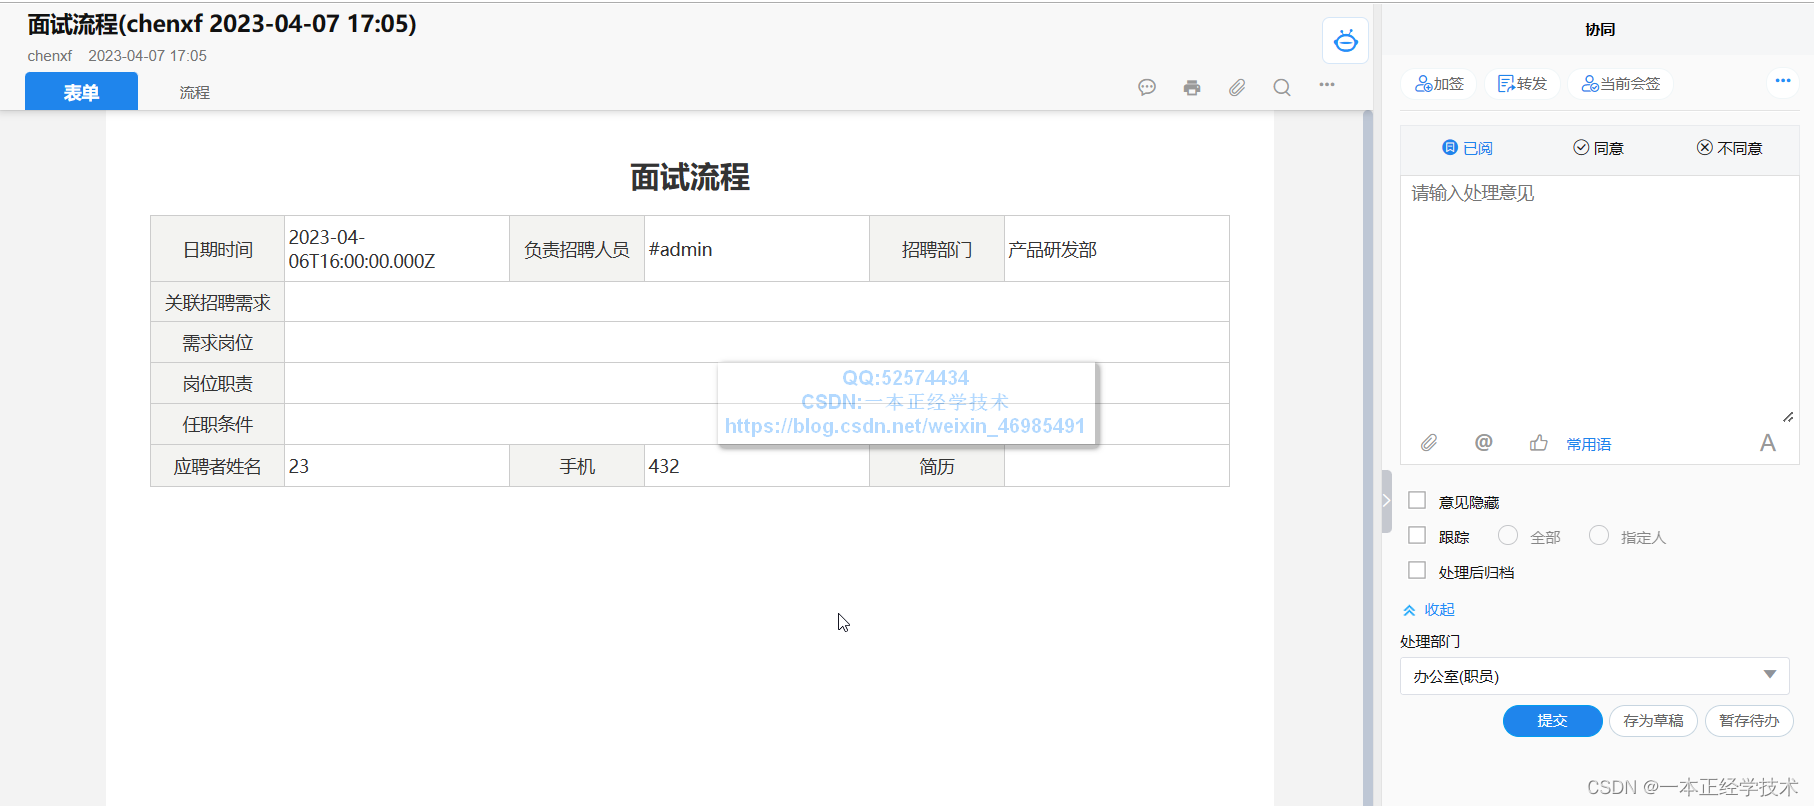Click the 岗位职责 label cell
This screenshot has height=806, width=1814.
coord(218,383)
